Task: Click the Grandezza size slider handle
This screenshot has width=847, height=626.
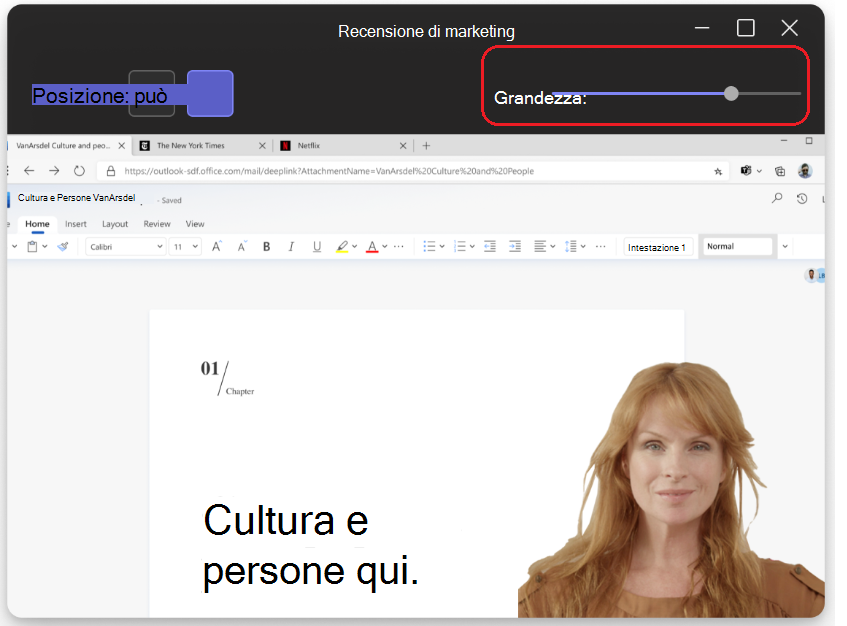Action: click(731, 93)
